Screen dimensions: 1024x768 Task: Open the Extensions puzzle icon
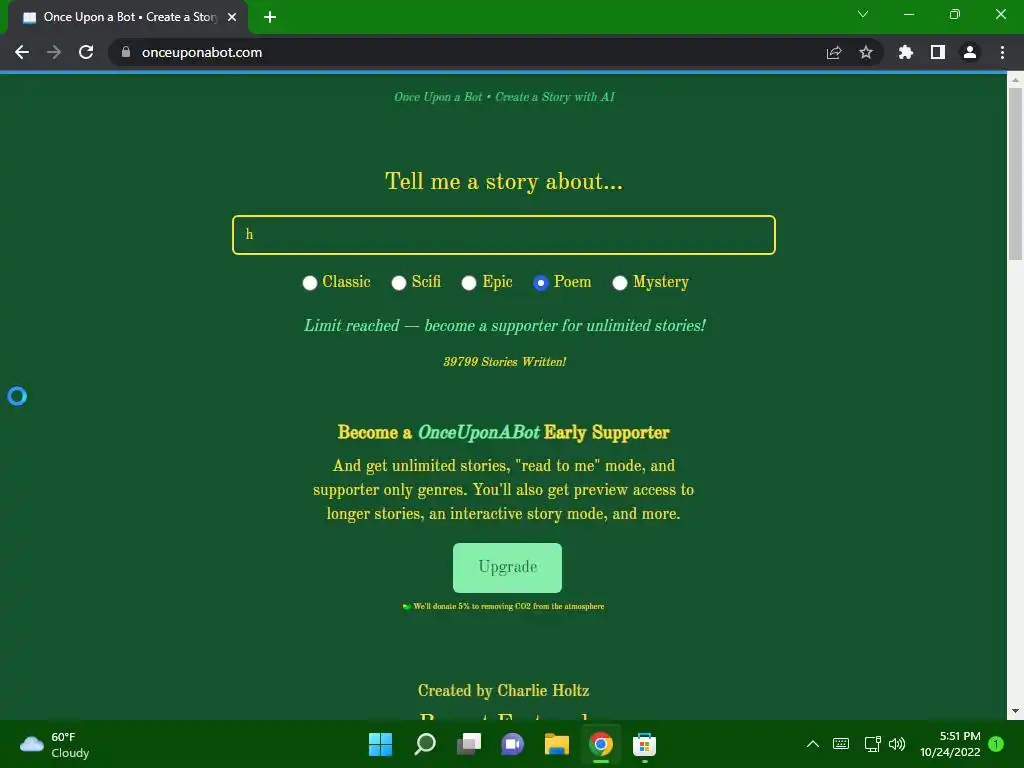coord(905,52)
